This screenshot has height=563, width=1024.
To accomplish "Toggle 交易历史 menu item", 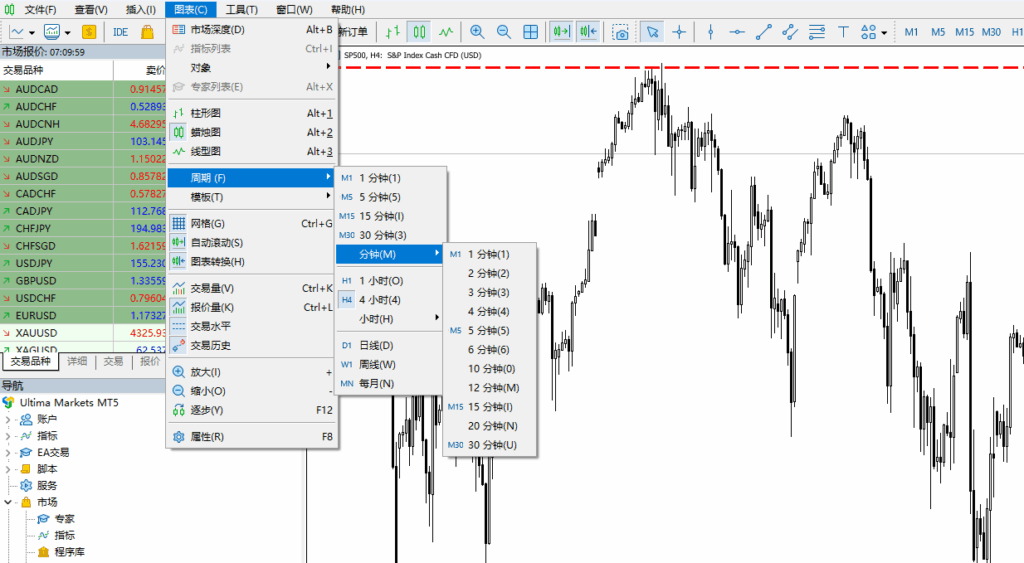I will pos(251,345).
